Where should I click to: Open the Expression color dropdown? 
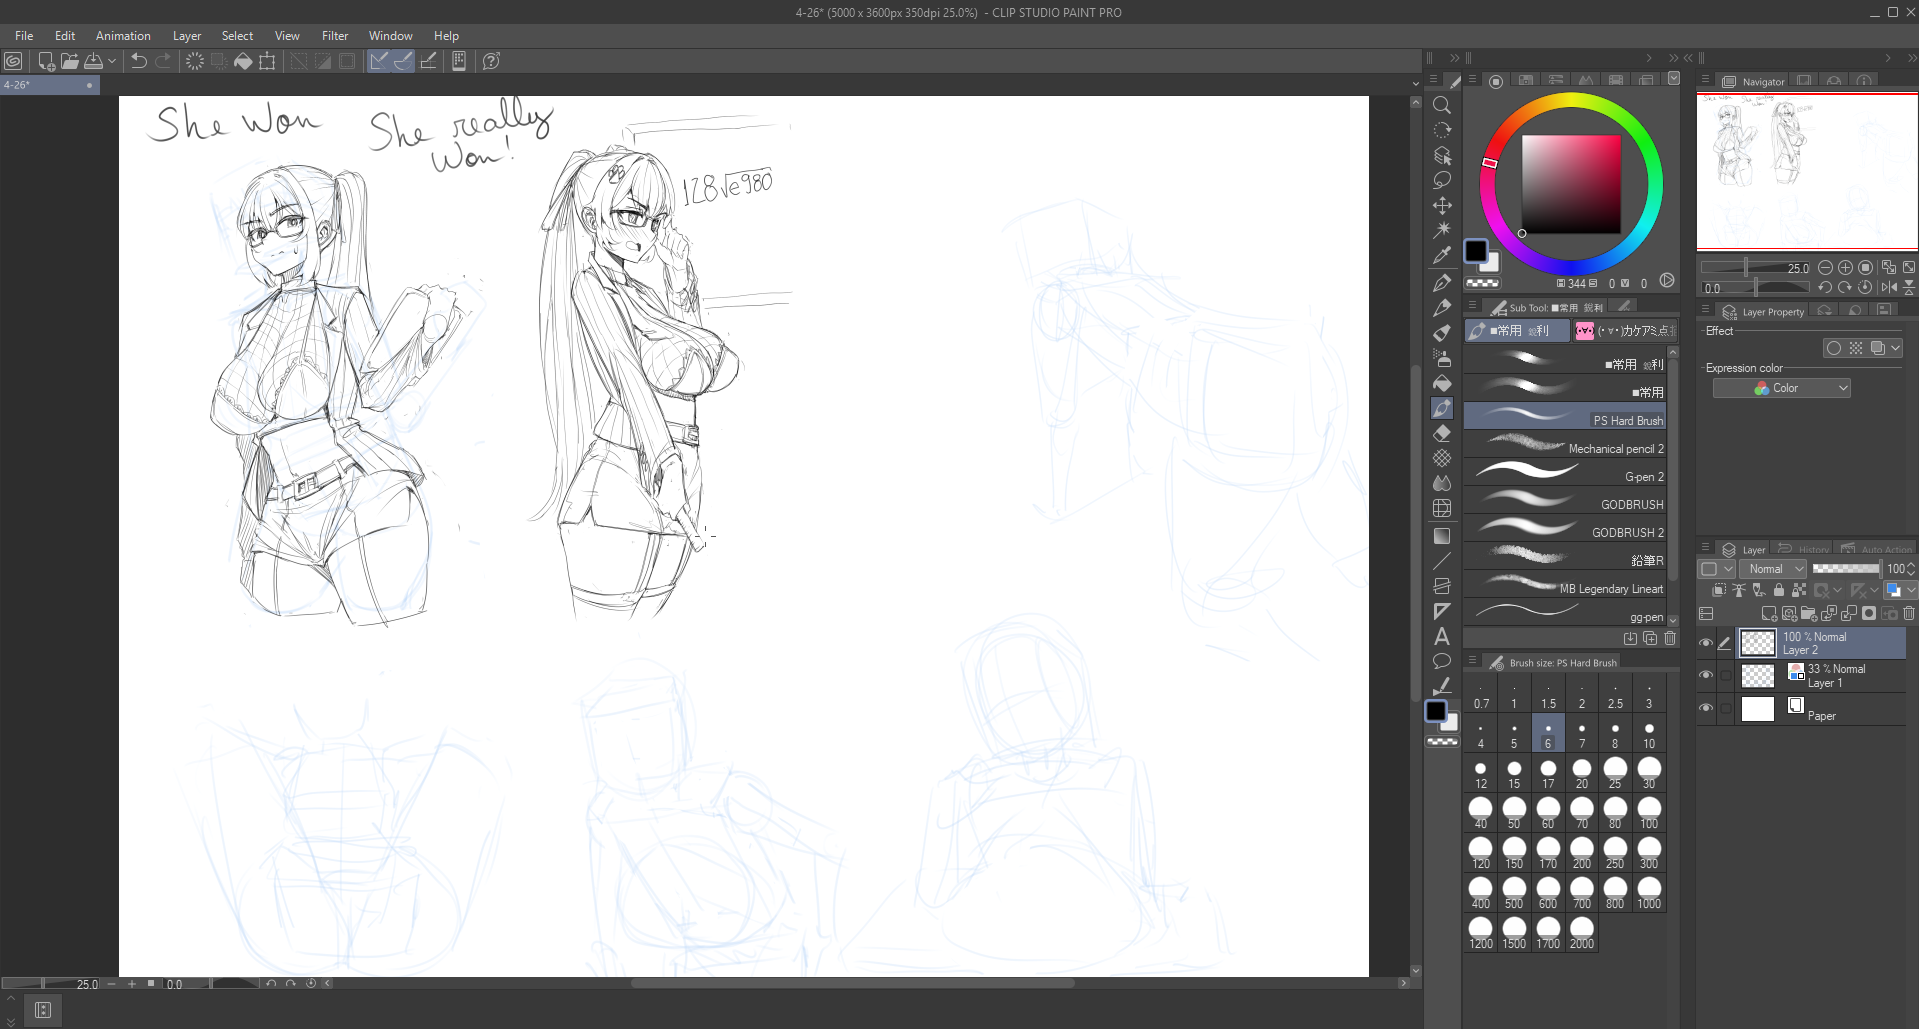click(x=1782, y=388)
